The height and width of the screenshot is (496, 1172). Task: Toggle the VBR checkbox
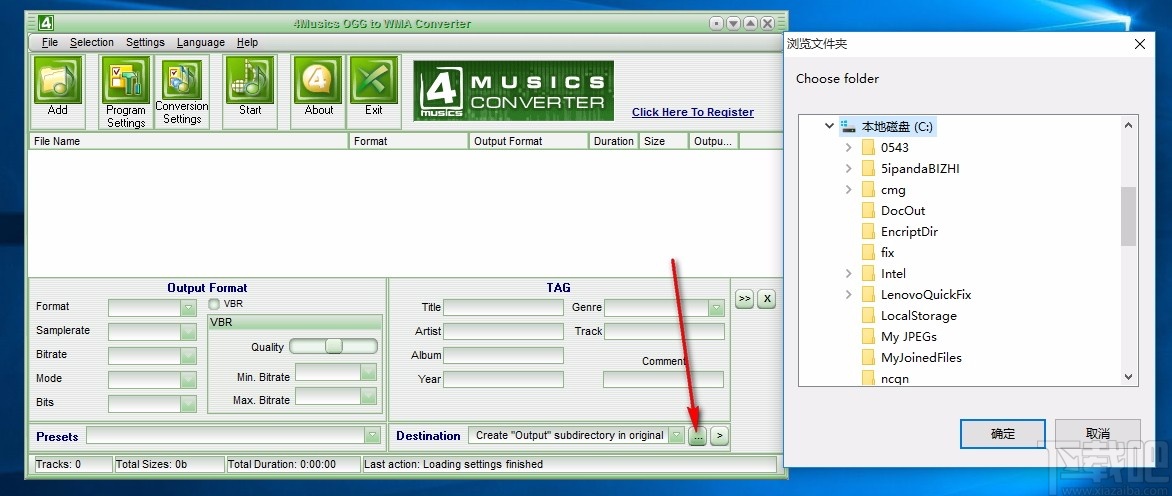click(x=215, y=304)
